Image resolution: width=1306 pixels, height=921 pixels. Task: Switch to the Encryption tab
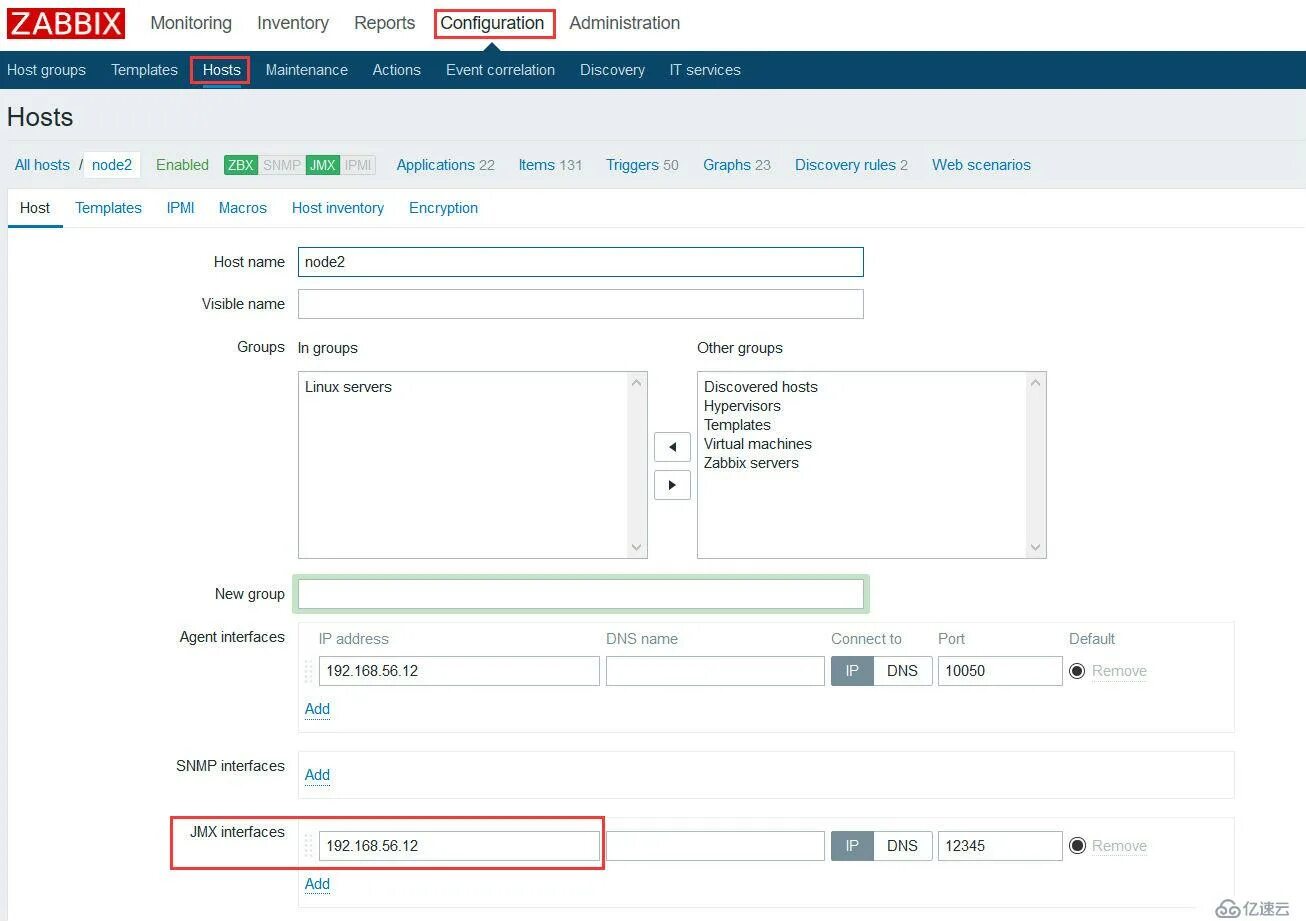click(443, 208)
